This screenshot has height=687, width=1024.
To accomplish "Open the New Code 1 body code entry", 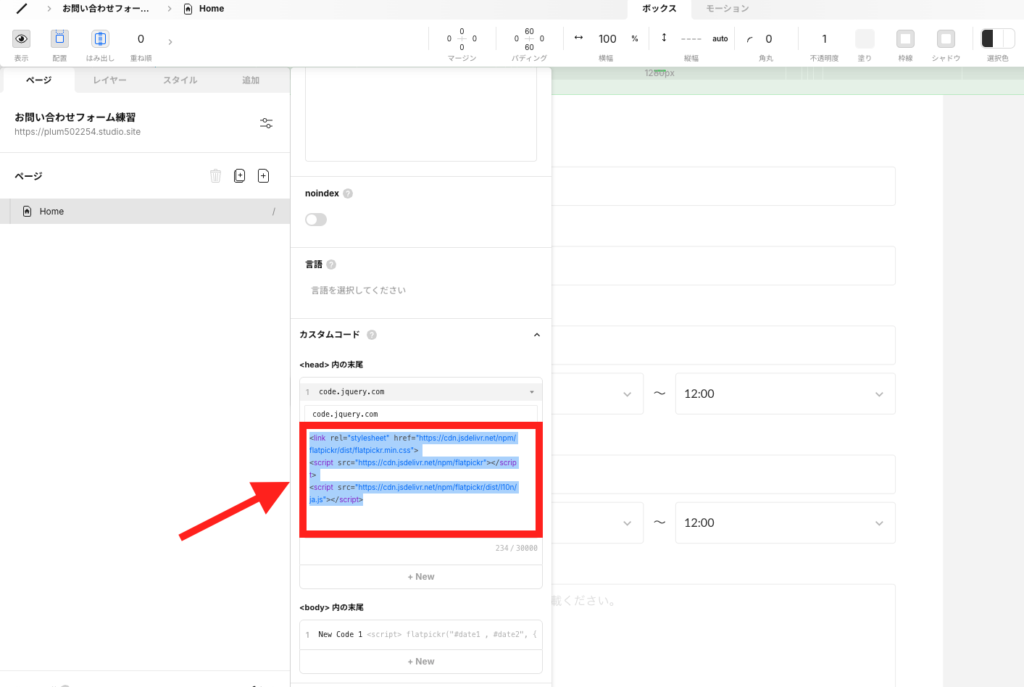I will (x=421, y=634).
